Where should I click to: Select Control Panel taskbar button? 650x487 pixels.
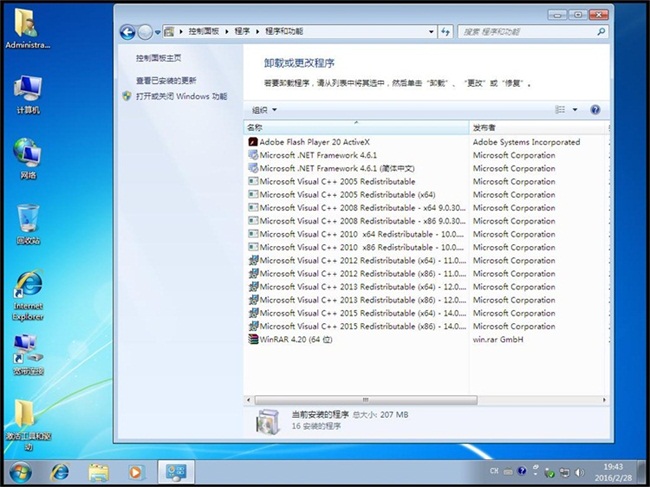pyautogui.click(x=176, y=472)
